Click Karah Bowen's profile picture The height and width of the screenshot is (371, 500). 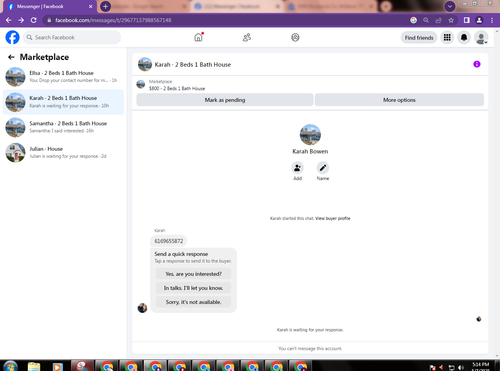click(x=310, y=135)
